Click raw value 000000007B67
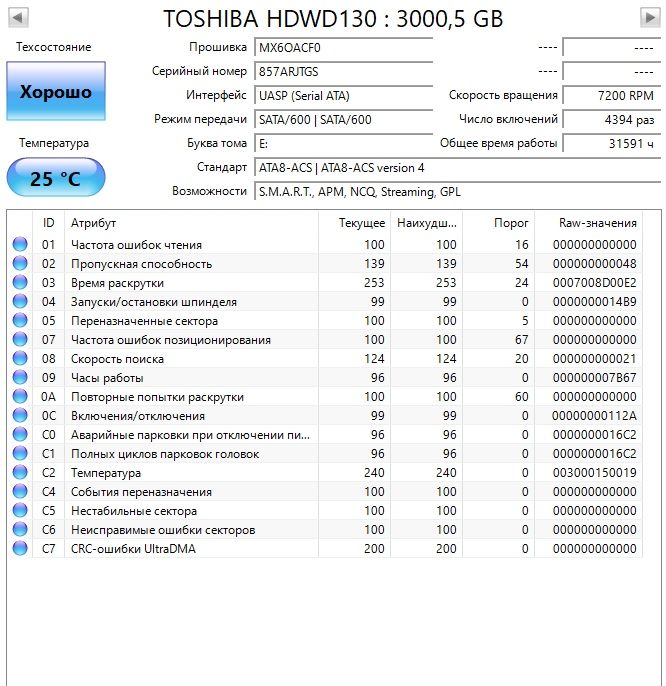 pyautogui.click(x=594, y=378)
